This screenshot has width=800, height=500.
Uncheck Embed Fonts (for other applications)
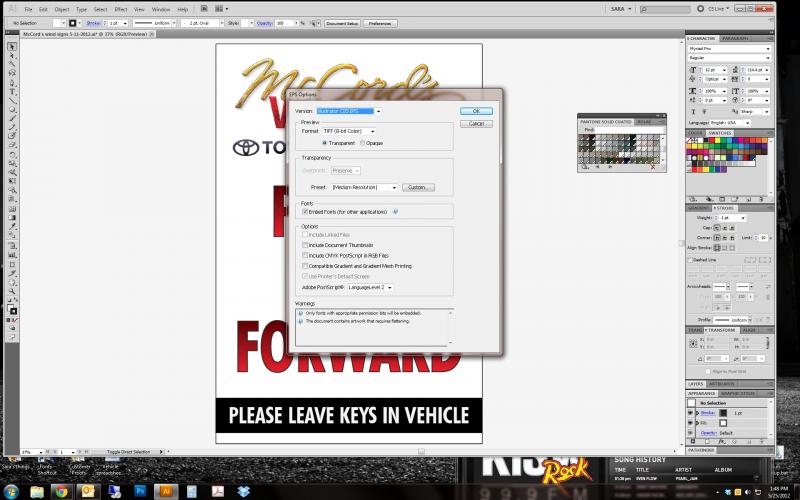coord(305,212)
